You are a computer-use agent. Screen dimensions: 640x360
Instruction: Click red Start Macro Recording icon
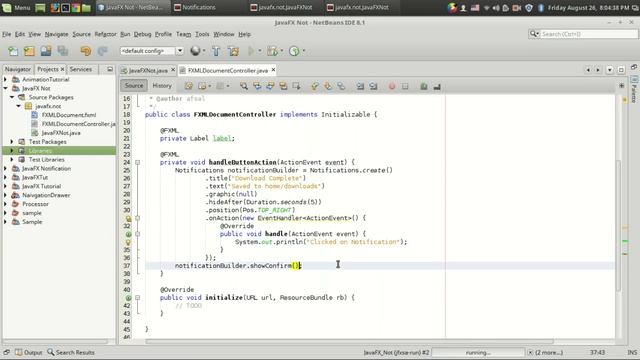(392, 86)
